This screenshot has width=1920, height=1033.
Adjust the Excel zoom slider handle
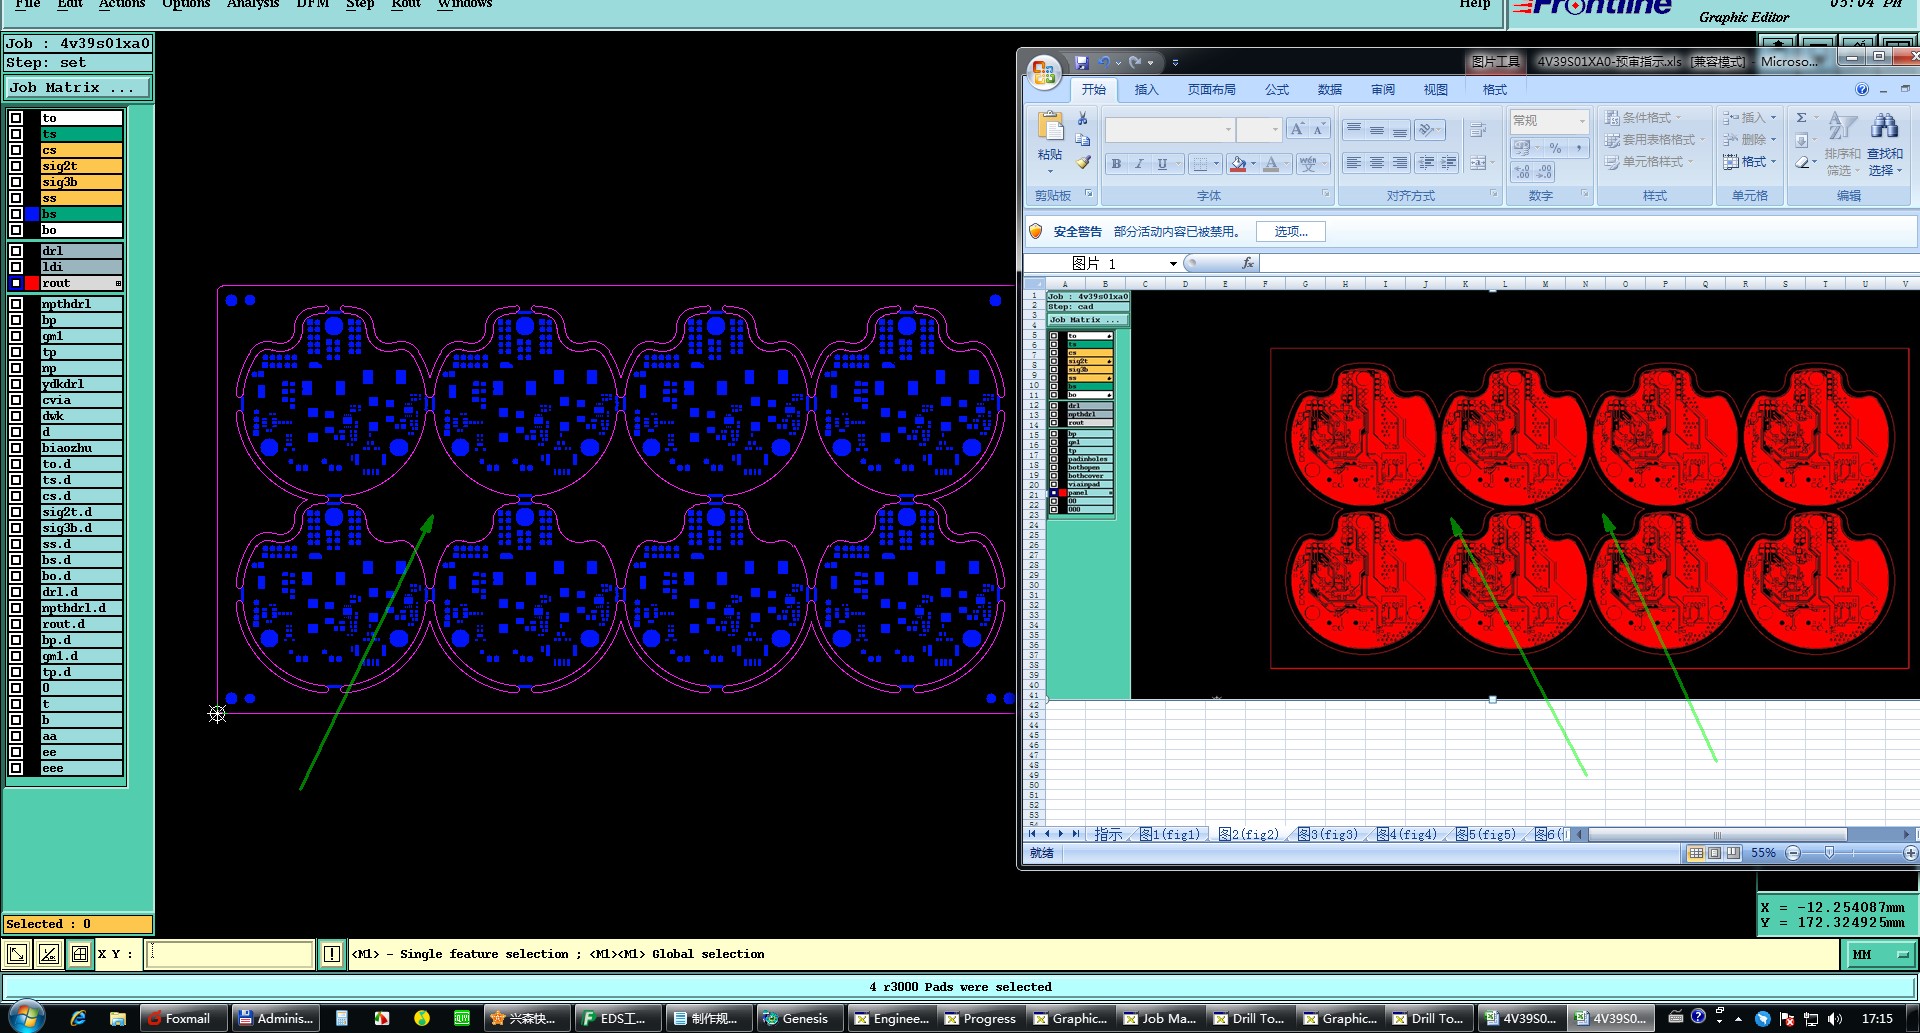coord(1829,853)
